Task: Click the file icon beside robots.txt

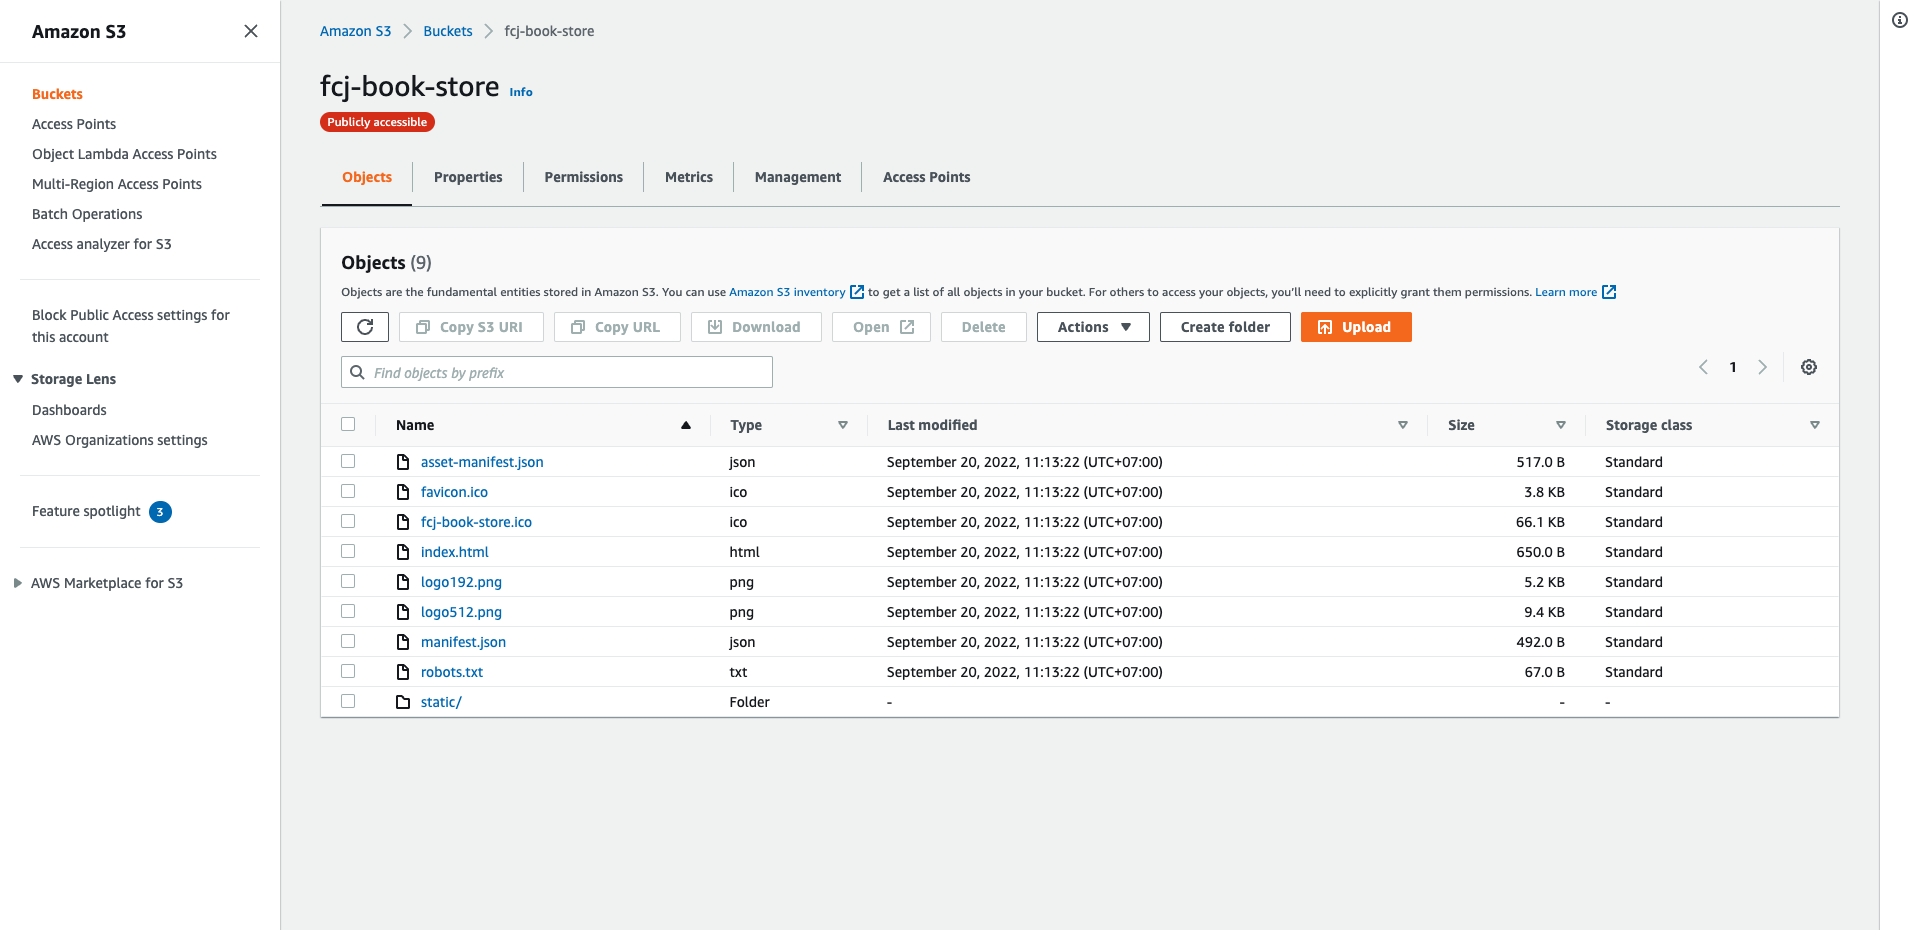Action: (403, 672)
